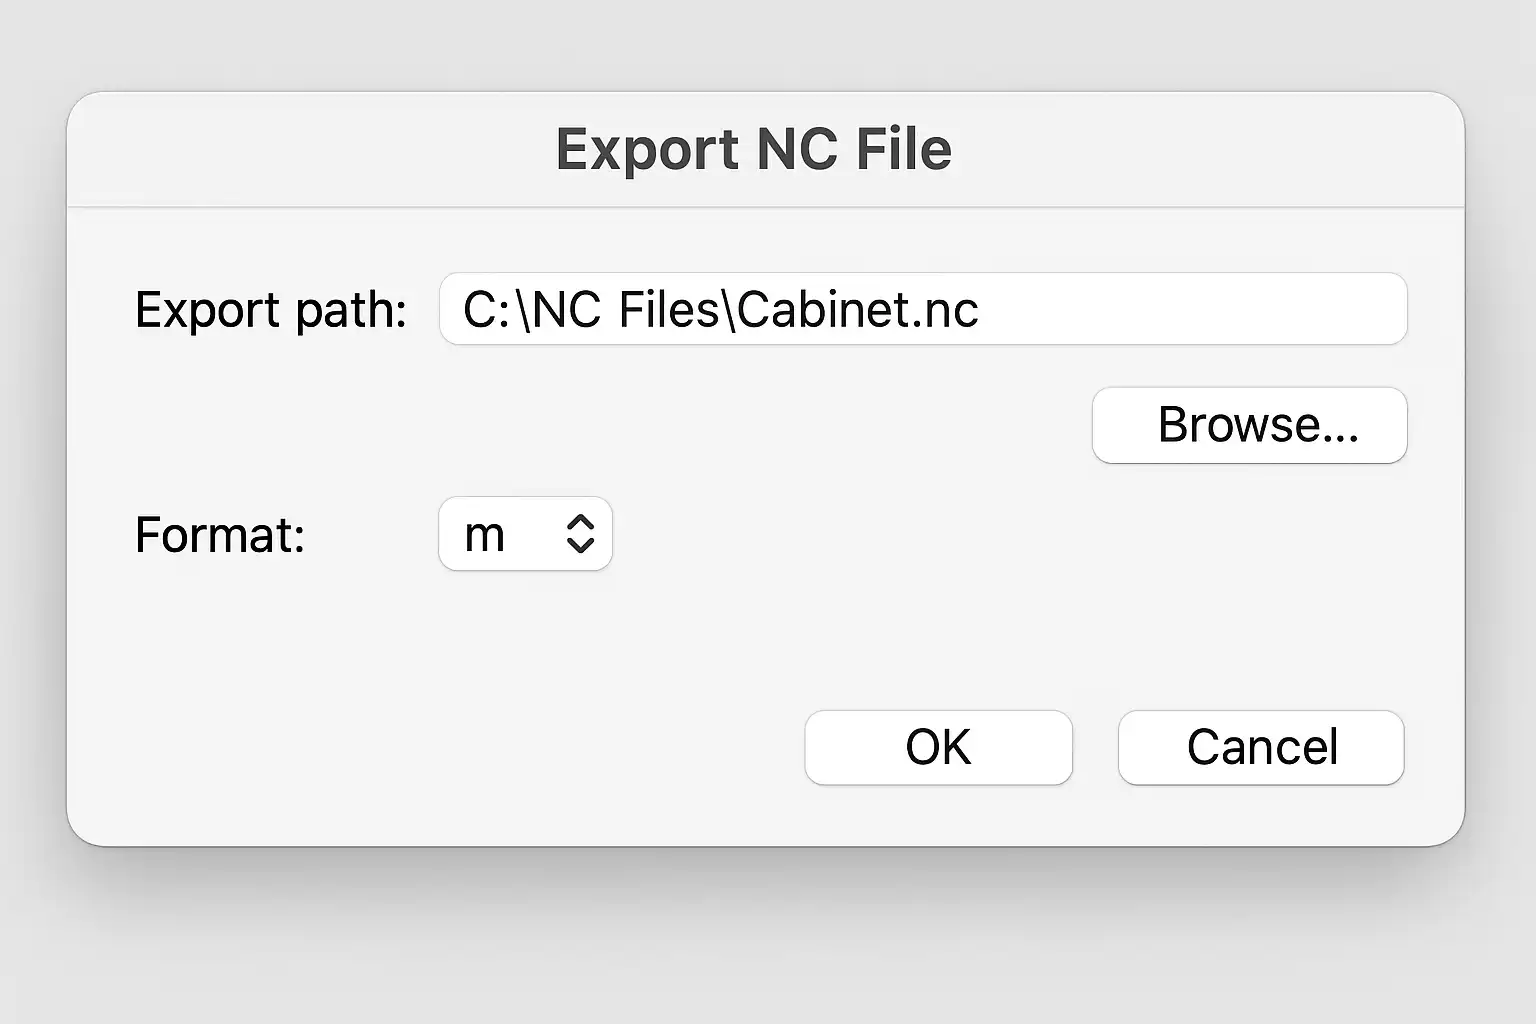Screen dimensions: 1536x1024
Task: Click the upper arrow of Format chevron
Action: pos(580,522)
